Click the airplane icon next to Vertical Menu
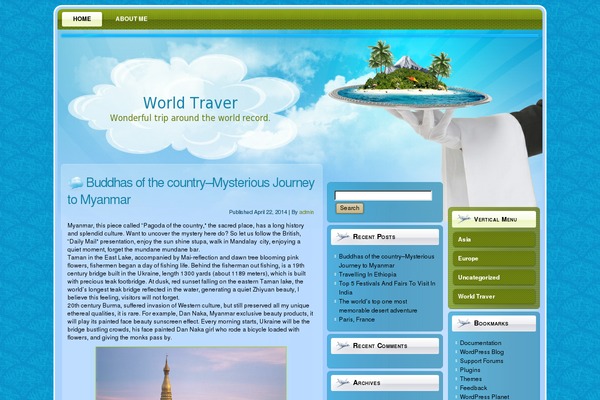 [x=463, y=219]
